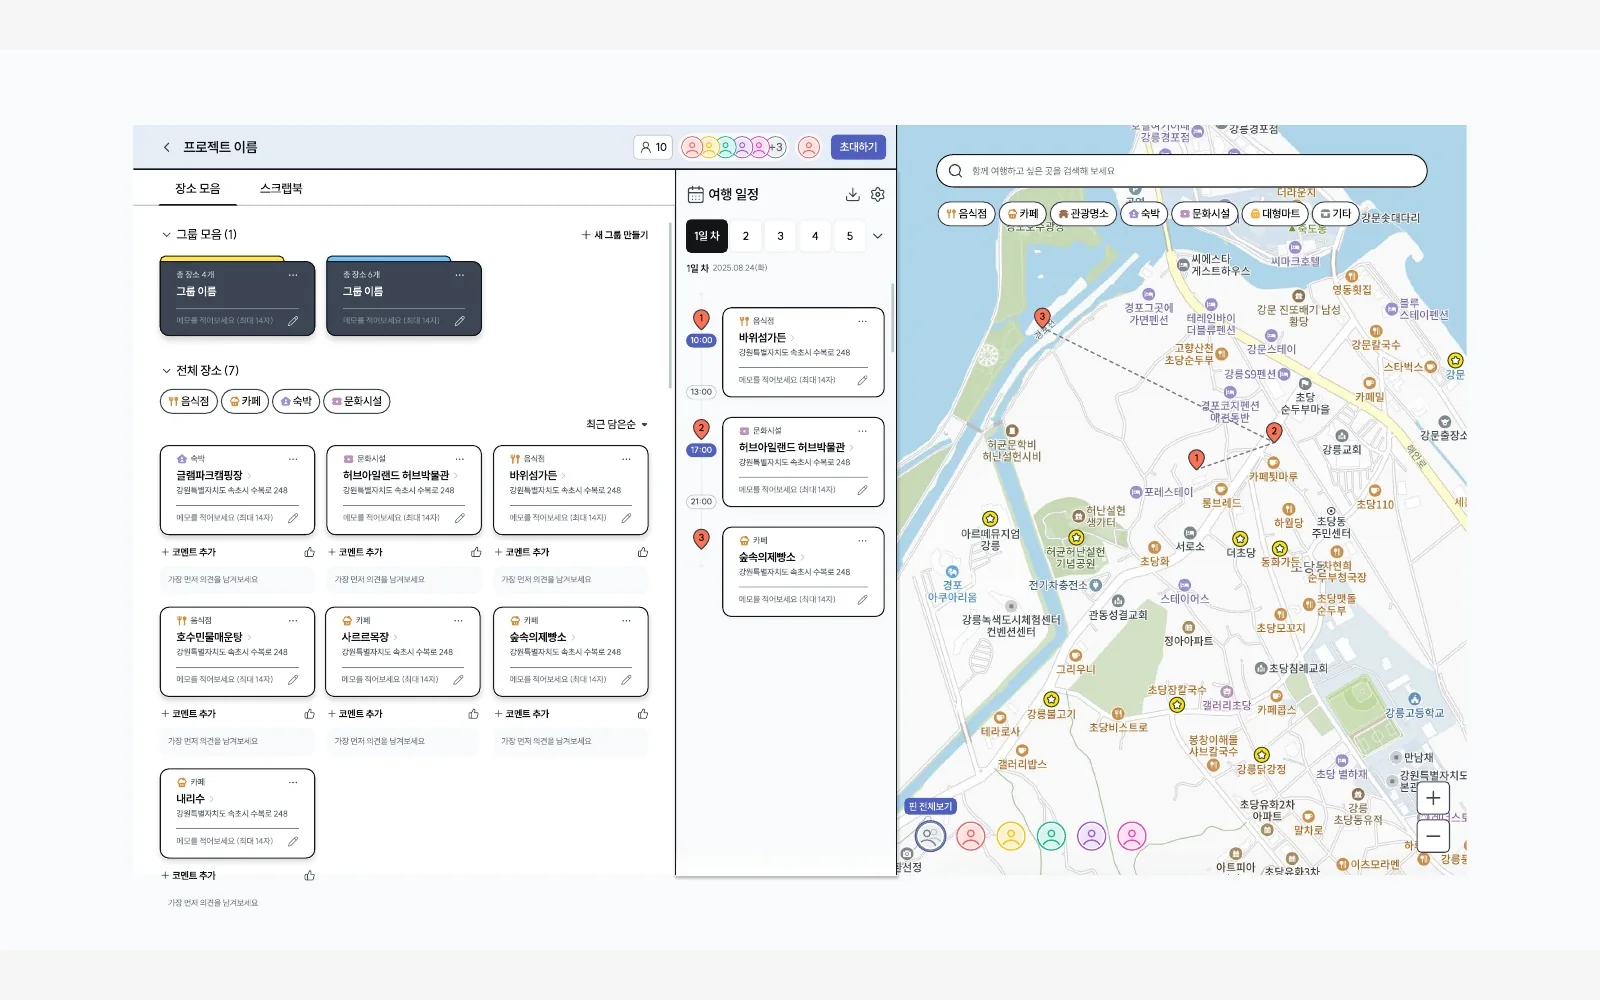Open more options on 사르르목장 card
This screenshot has width=1600, height=1000.
click(x=460, y=621)
